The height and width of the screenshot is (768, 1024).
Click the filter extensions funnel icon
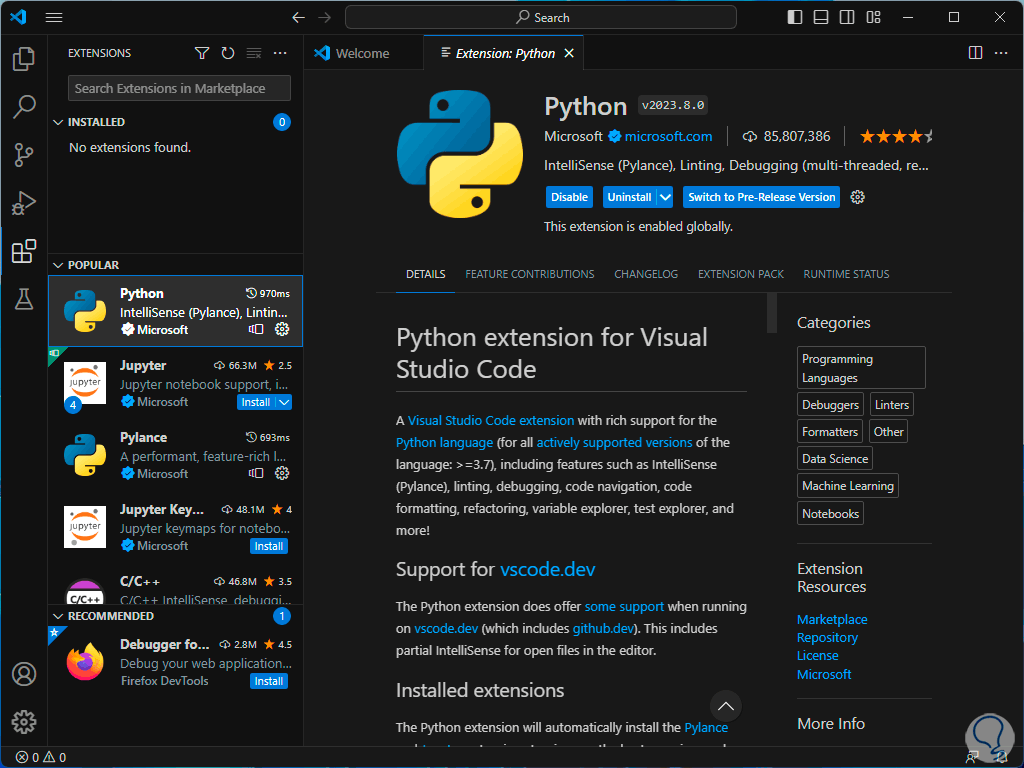tap(202, 53)
